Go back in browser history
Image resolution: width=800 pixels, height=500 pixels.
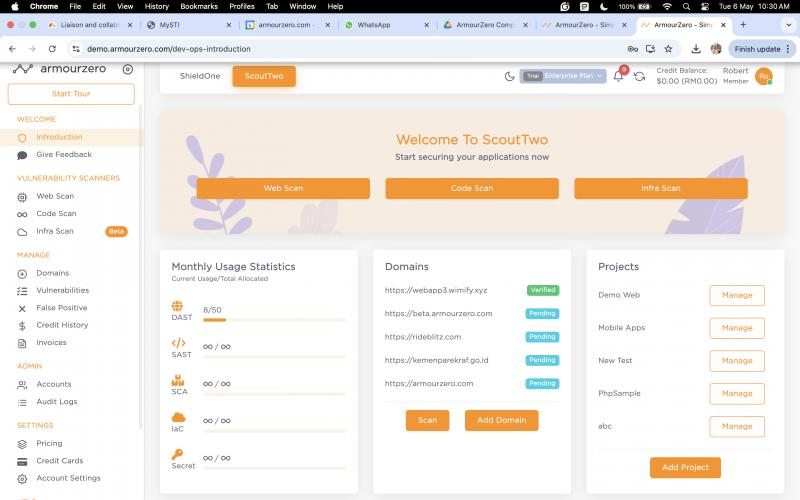pyautogui.click(x=12, y=49)
